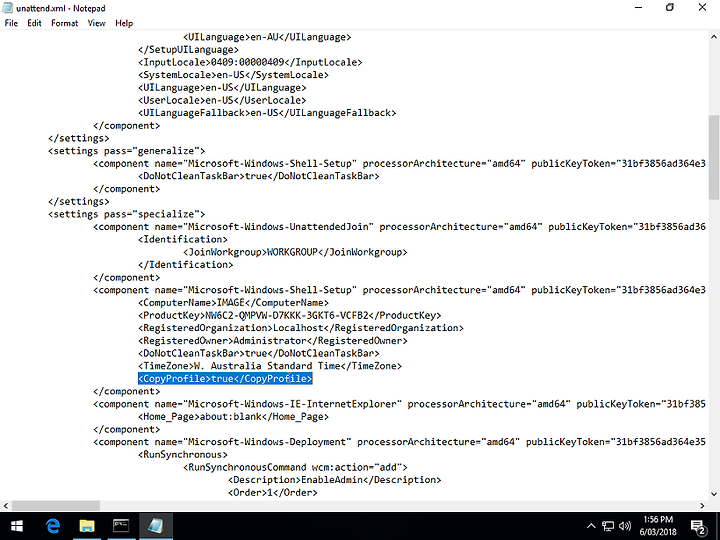Click the Microsoft-Windows-Deployment component line
Screen dimensions: 720x540
399,442
